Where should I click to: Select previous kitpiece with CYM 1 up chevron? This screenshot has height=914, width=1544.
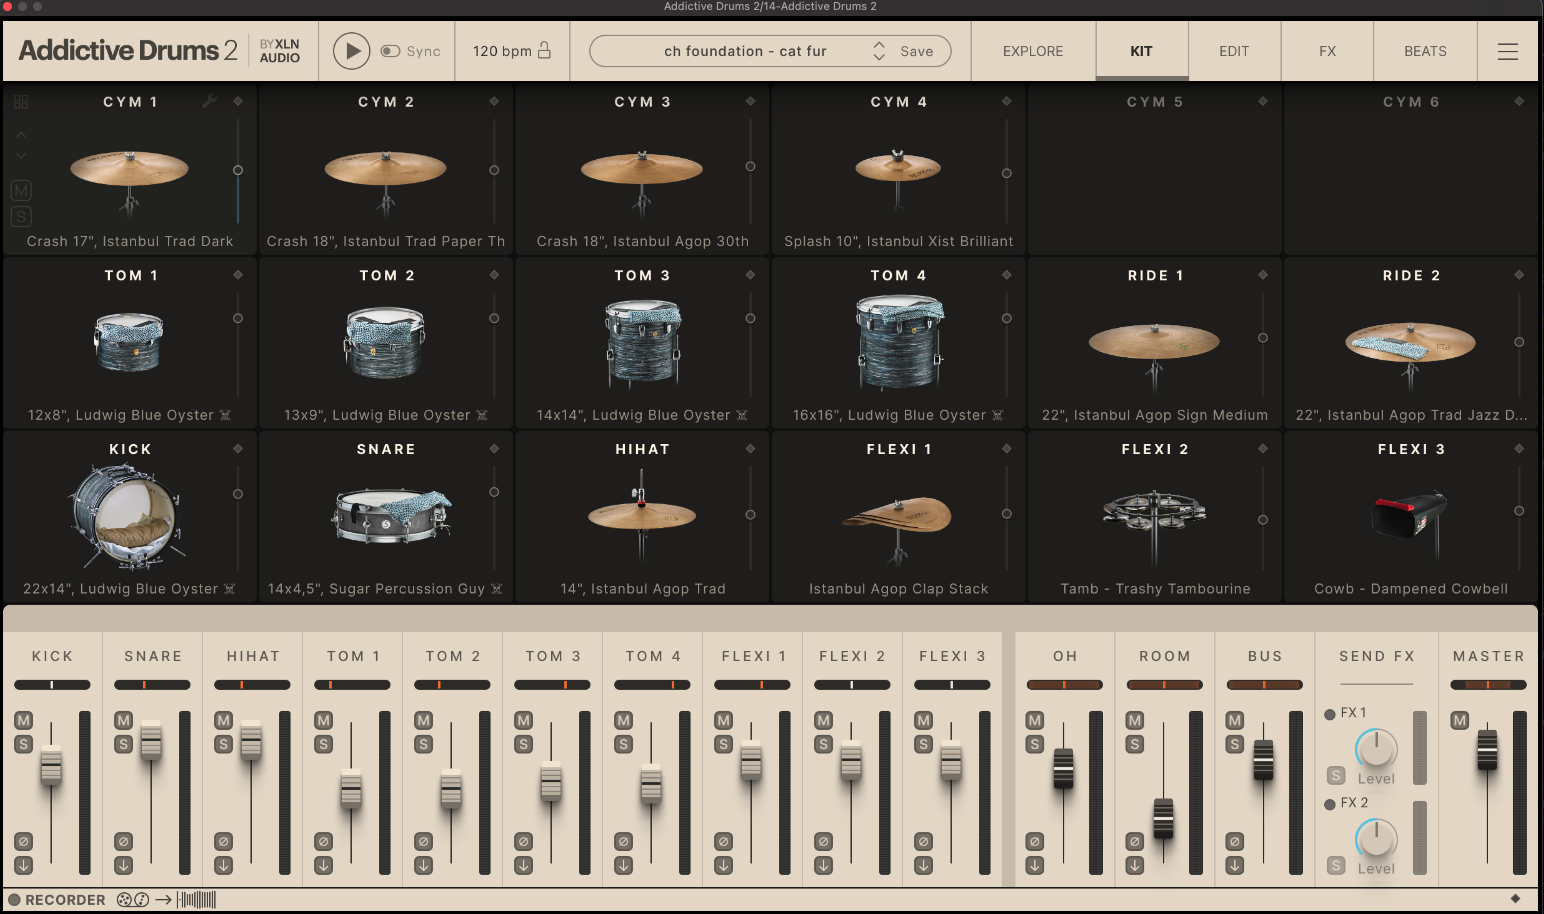21,135
